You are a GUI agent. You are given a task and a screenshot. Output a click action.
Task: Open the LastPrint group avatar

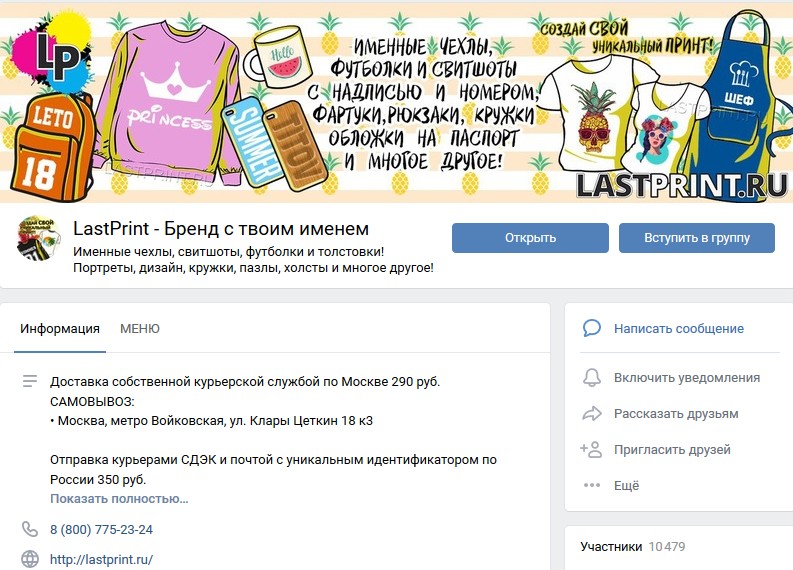point(39,239)
